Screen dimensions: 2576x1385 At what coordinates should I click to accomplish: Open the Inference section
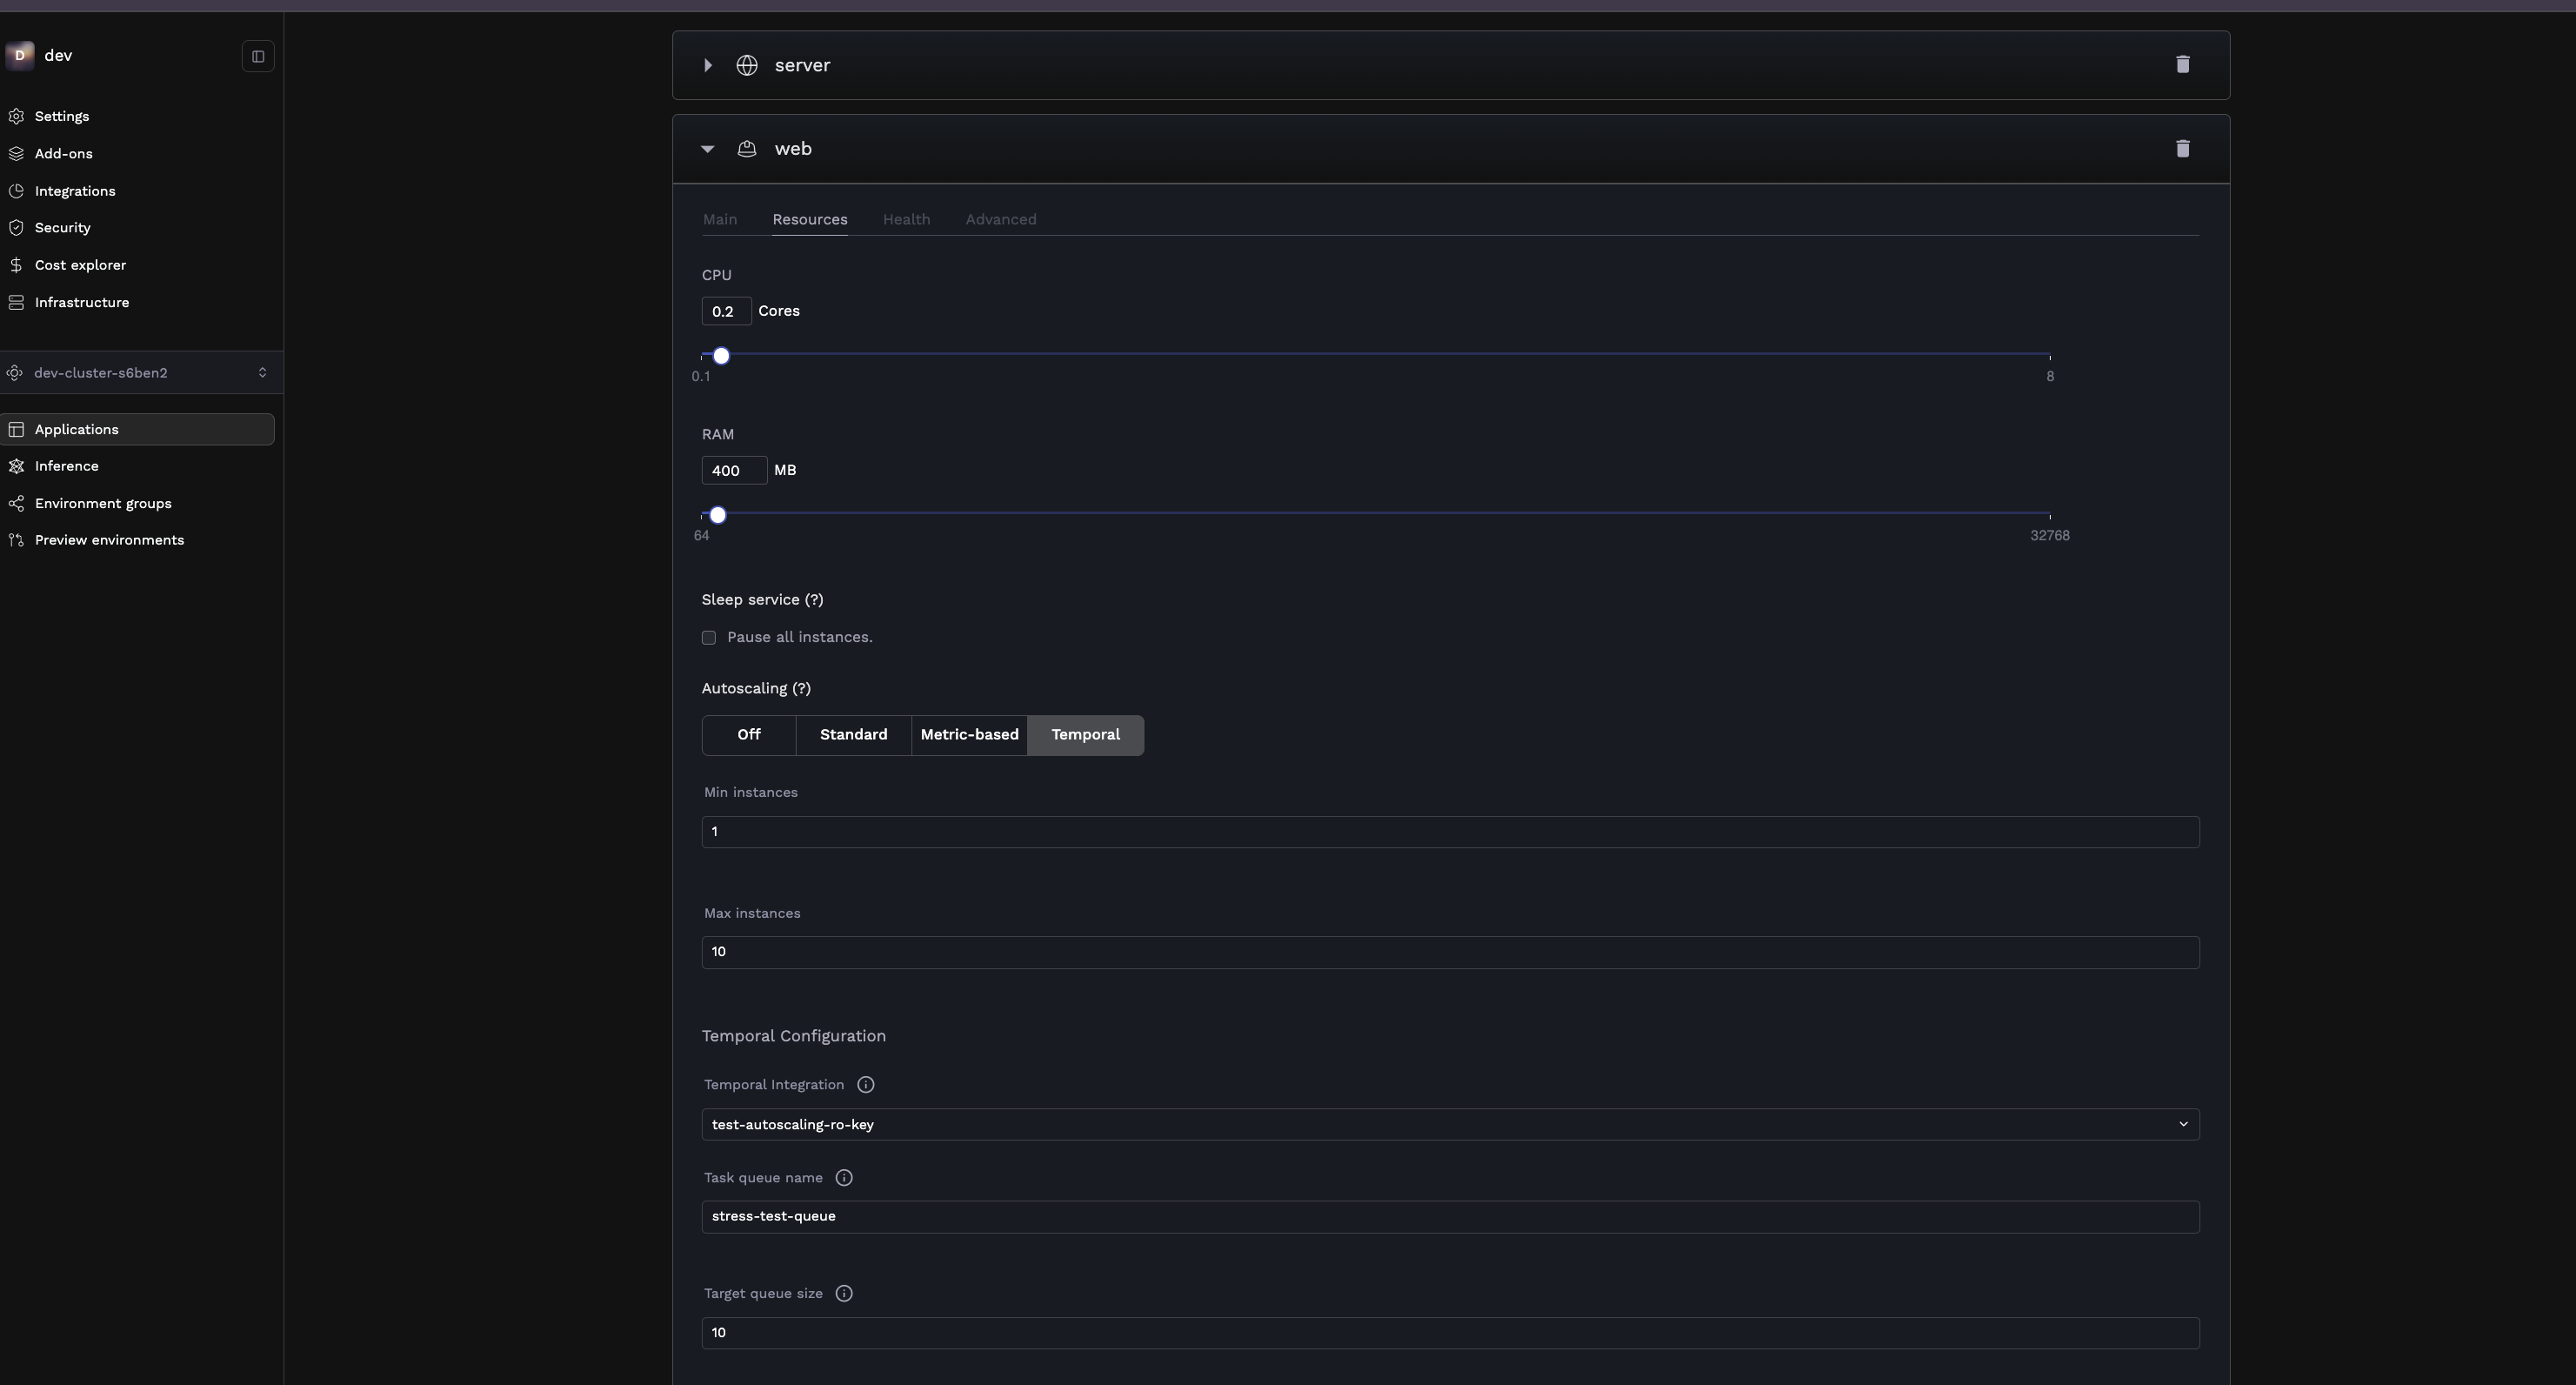67,465
